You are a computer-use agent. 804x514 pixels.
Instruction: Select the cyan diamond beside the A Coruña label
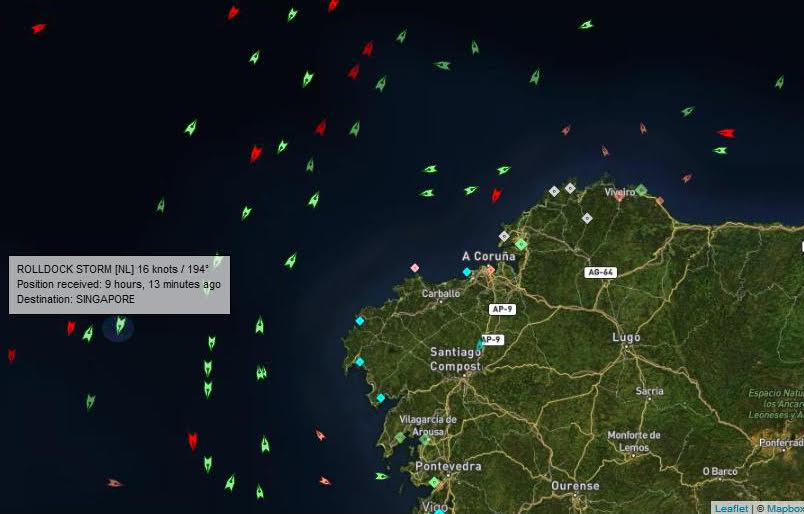tap(467, 272)
